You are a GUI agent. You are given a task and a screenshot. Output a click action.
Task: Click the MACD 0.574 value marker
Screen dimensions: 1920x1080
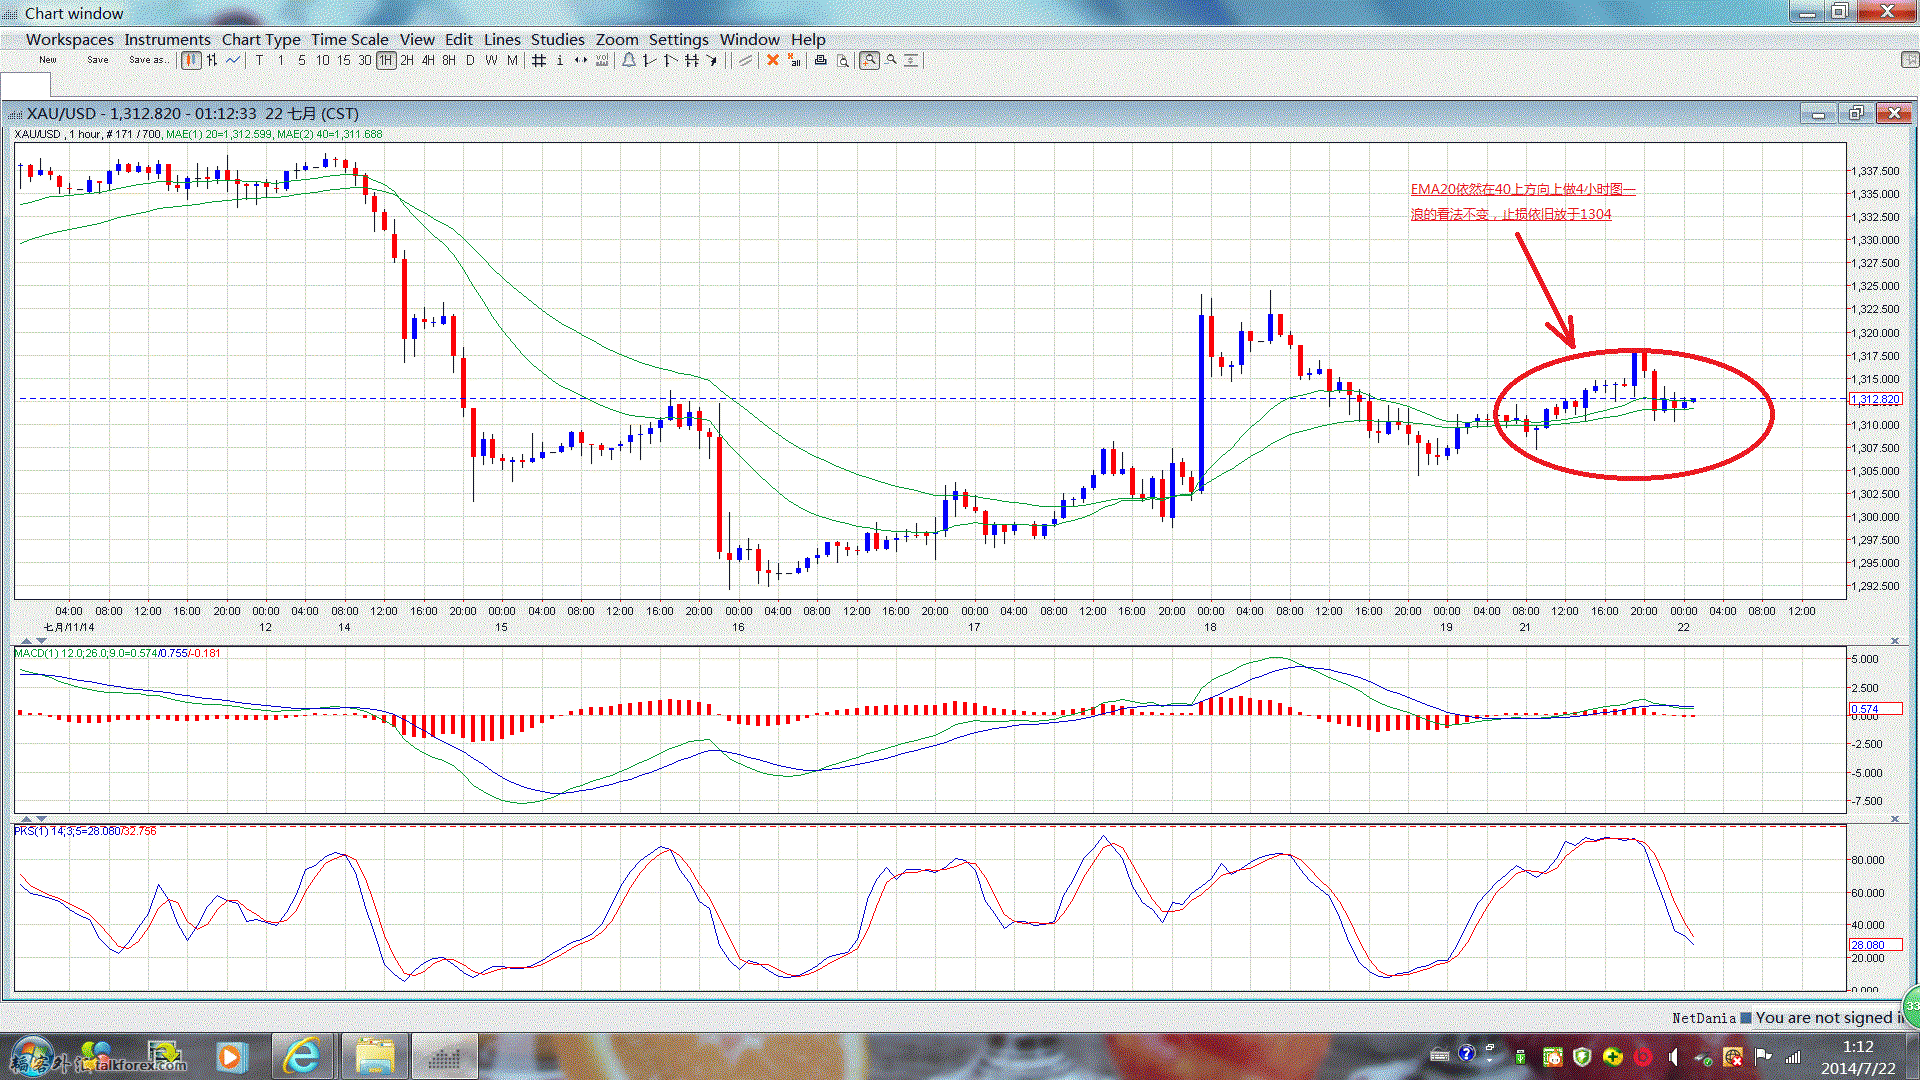[x=1876, y=709]
